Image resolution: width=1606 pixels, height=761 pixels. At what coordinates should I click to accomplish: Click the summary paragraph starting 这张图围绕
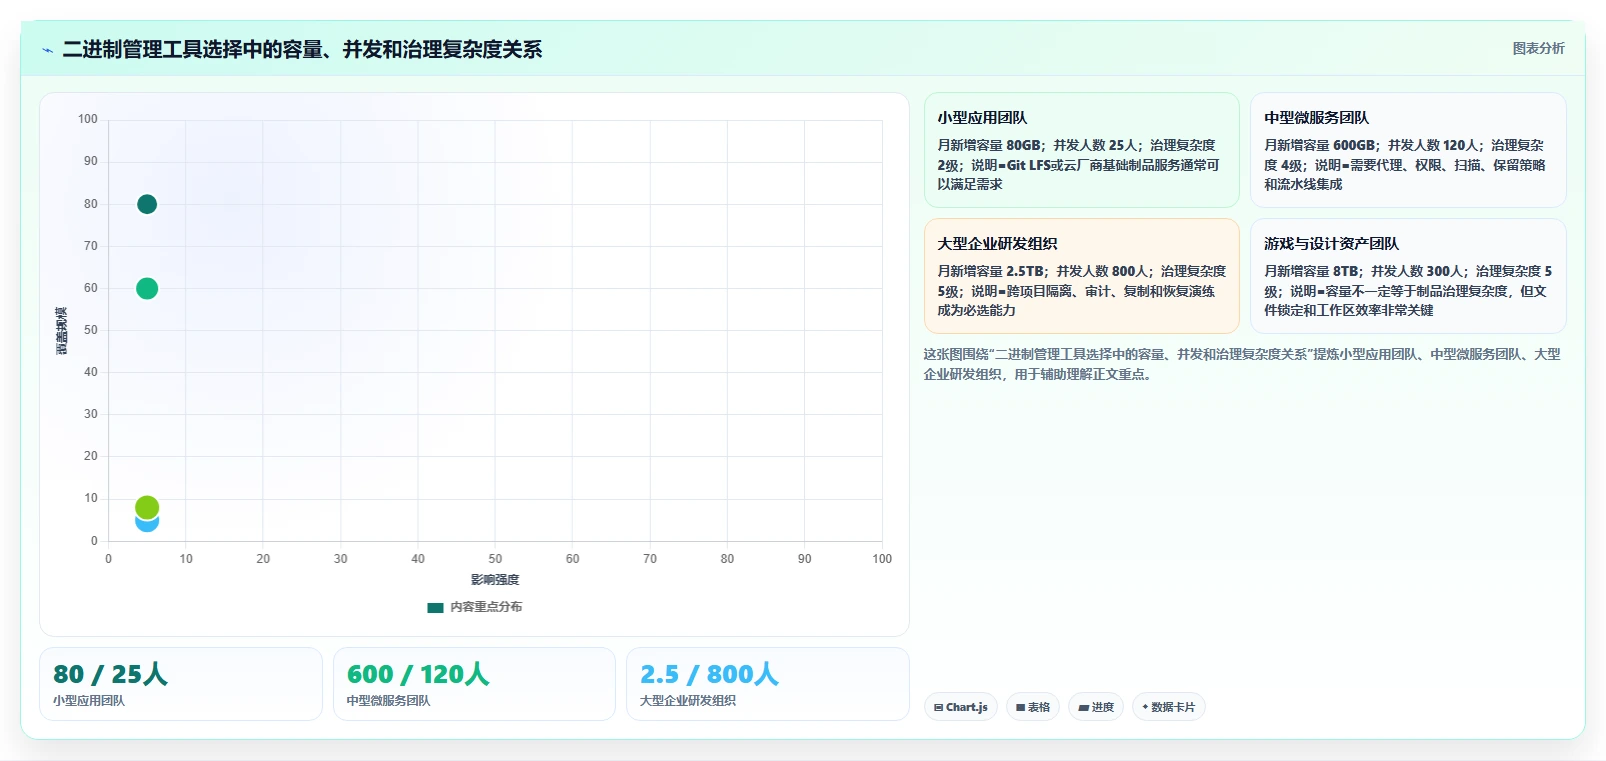(1242, 364)
